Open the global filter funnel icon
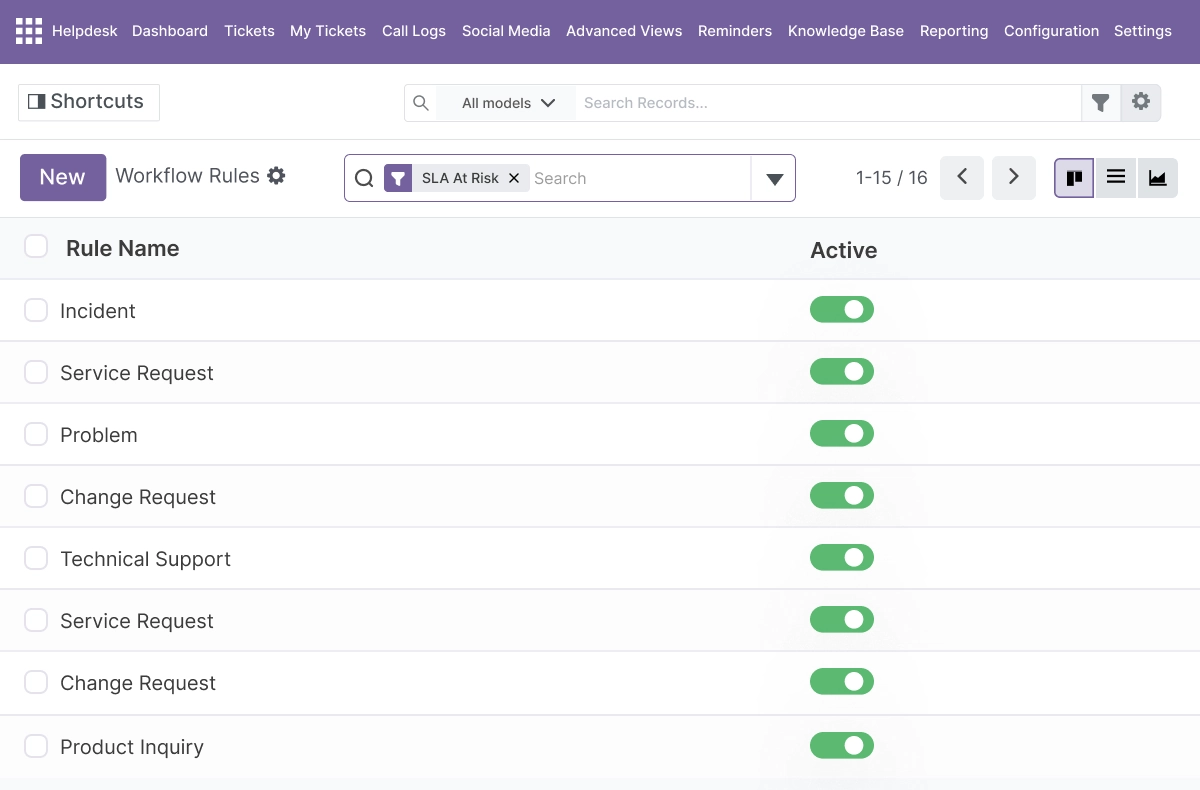This screenshot has height=790, width=1200. (1101, 103)
